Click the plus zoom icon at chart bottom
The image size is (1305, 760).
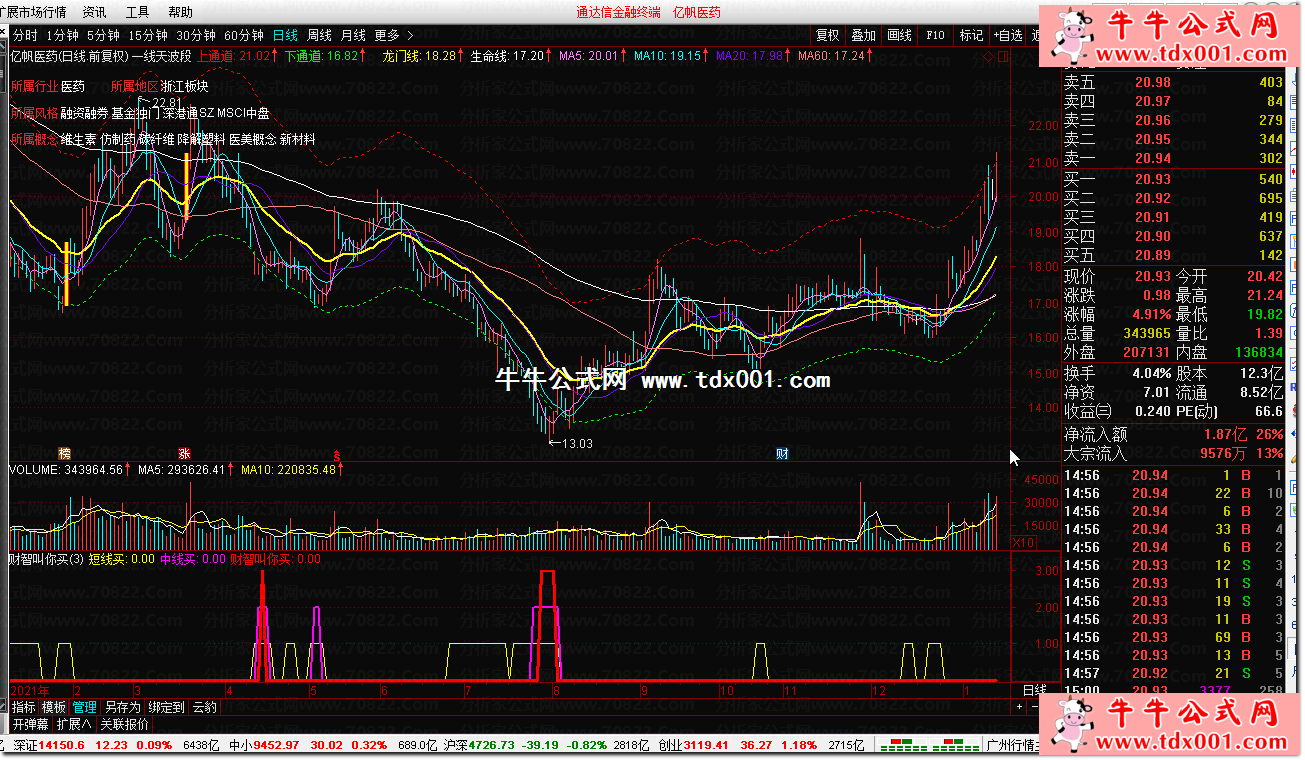click(1019, 707)
